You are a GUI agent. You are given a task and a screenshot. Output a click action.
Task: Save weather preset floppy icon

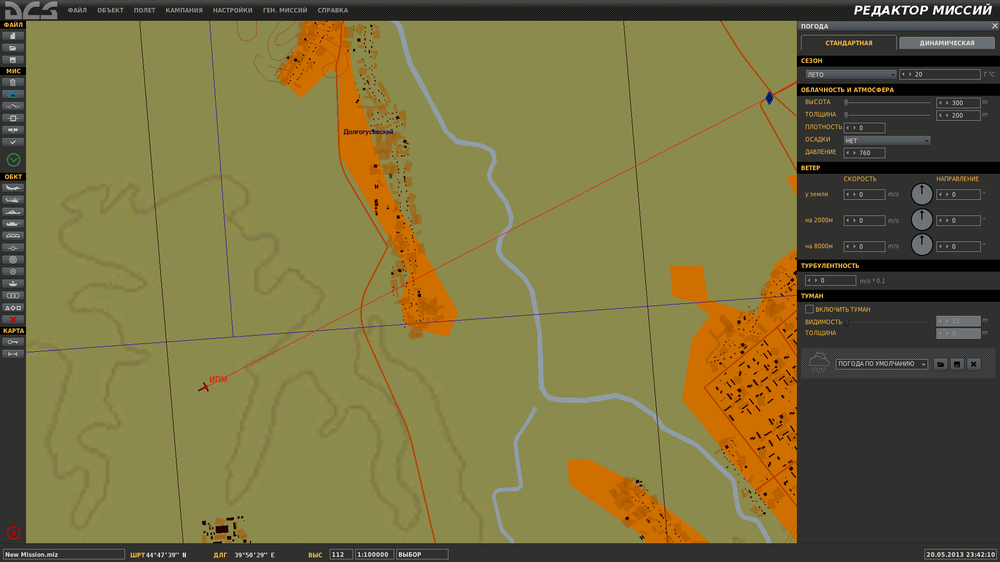(x=957, y=364)
